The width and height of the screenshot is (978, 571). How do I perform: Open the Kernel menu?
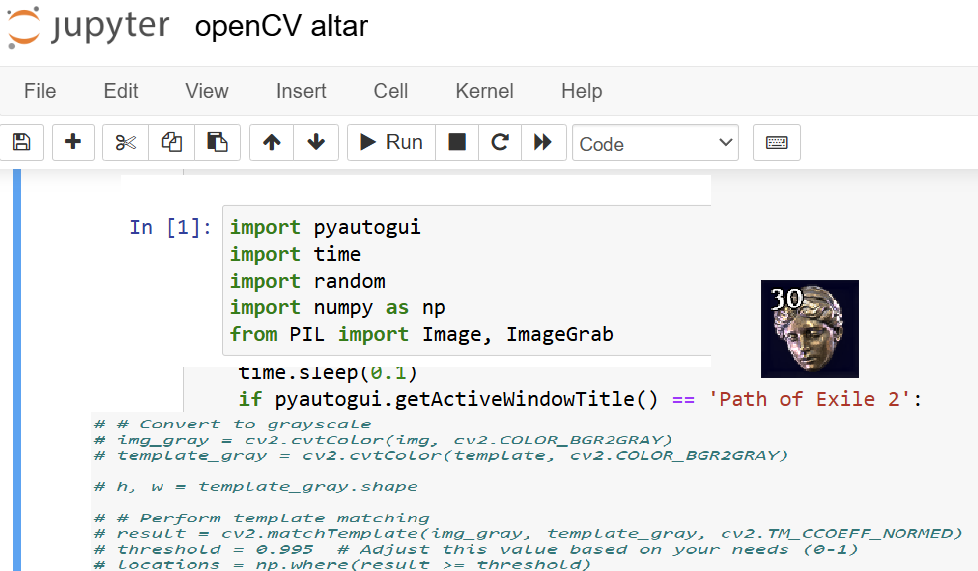click(x=484, y=91)
